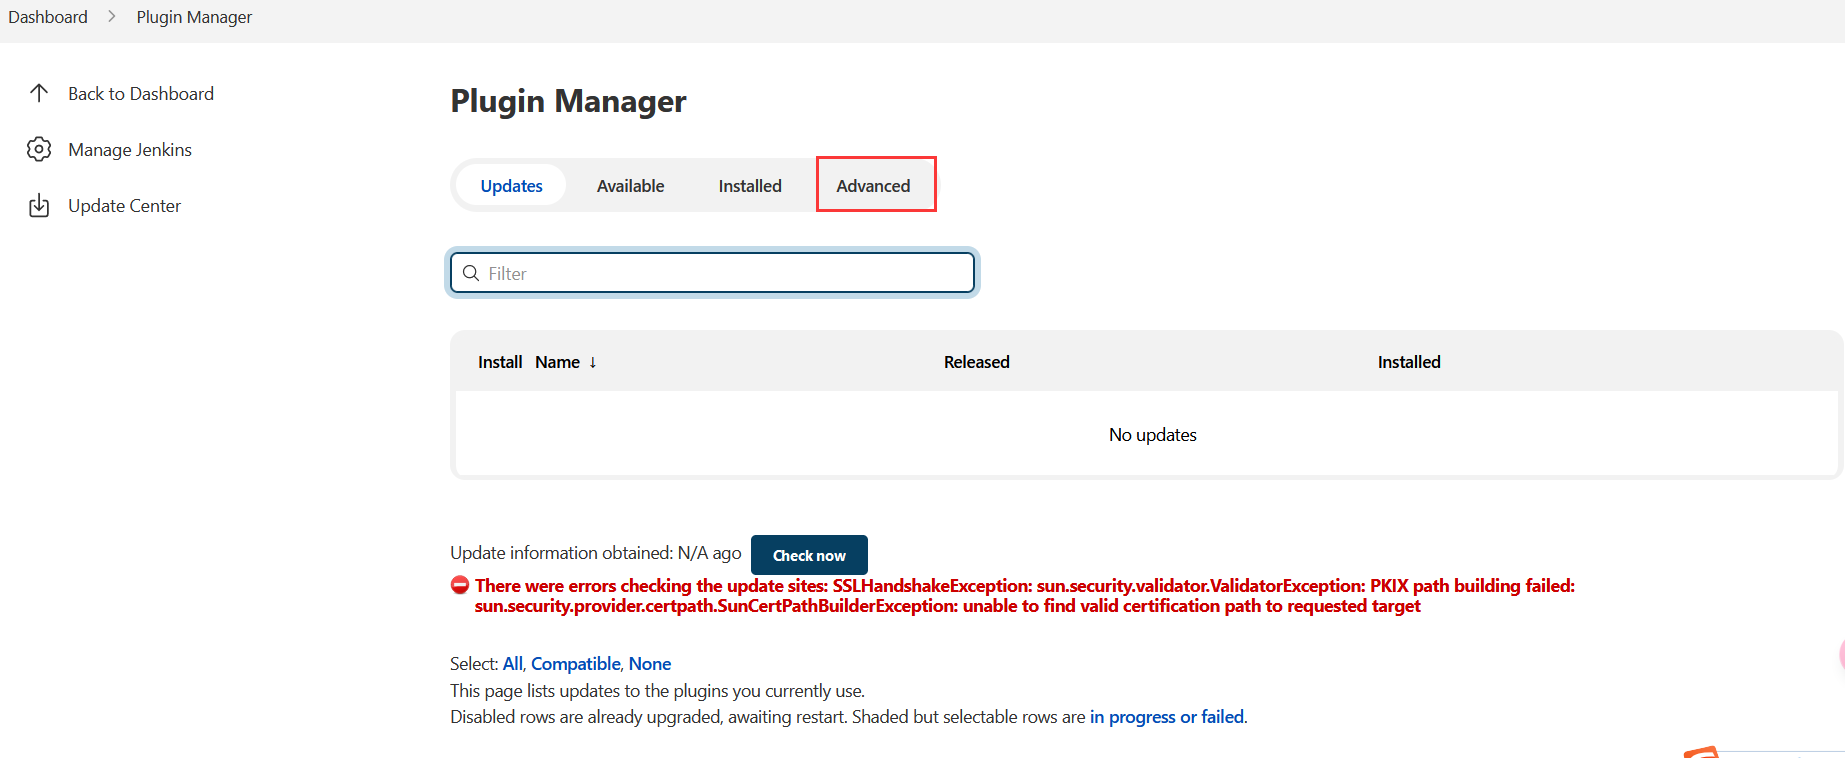This screenshot has height=758, width=1845.
Task: Click the magnifier icon in Filter box
Action: 471,273
